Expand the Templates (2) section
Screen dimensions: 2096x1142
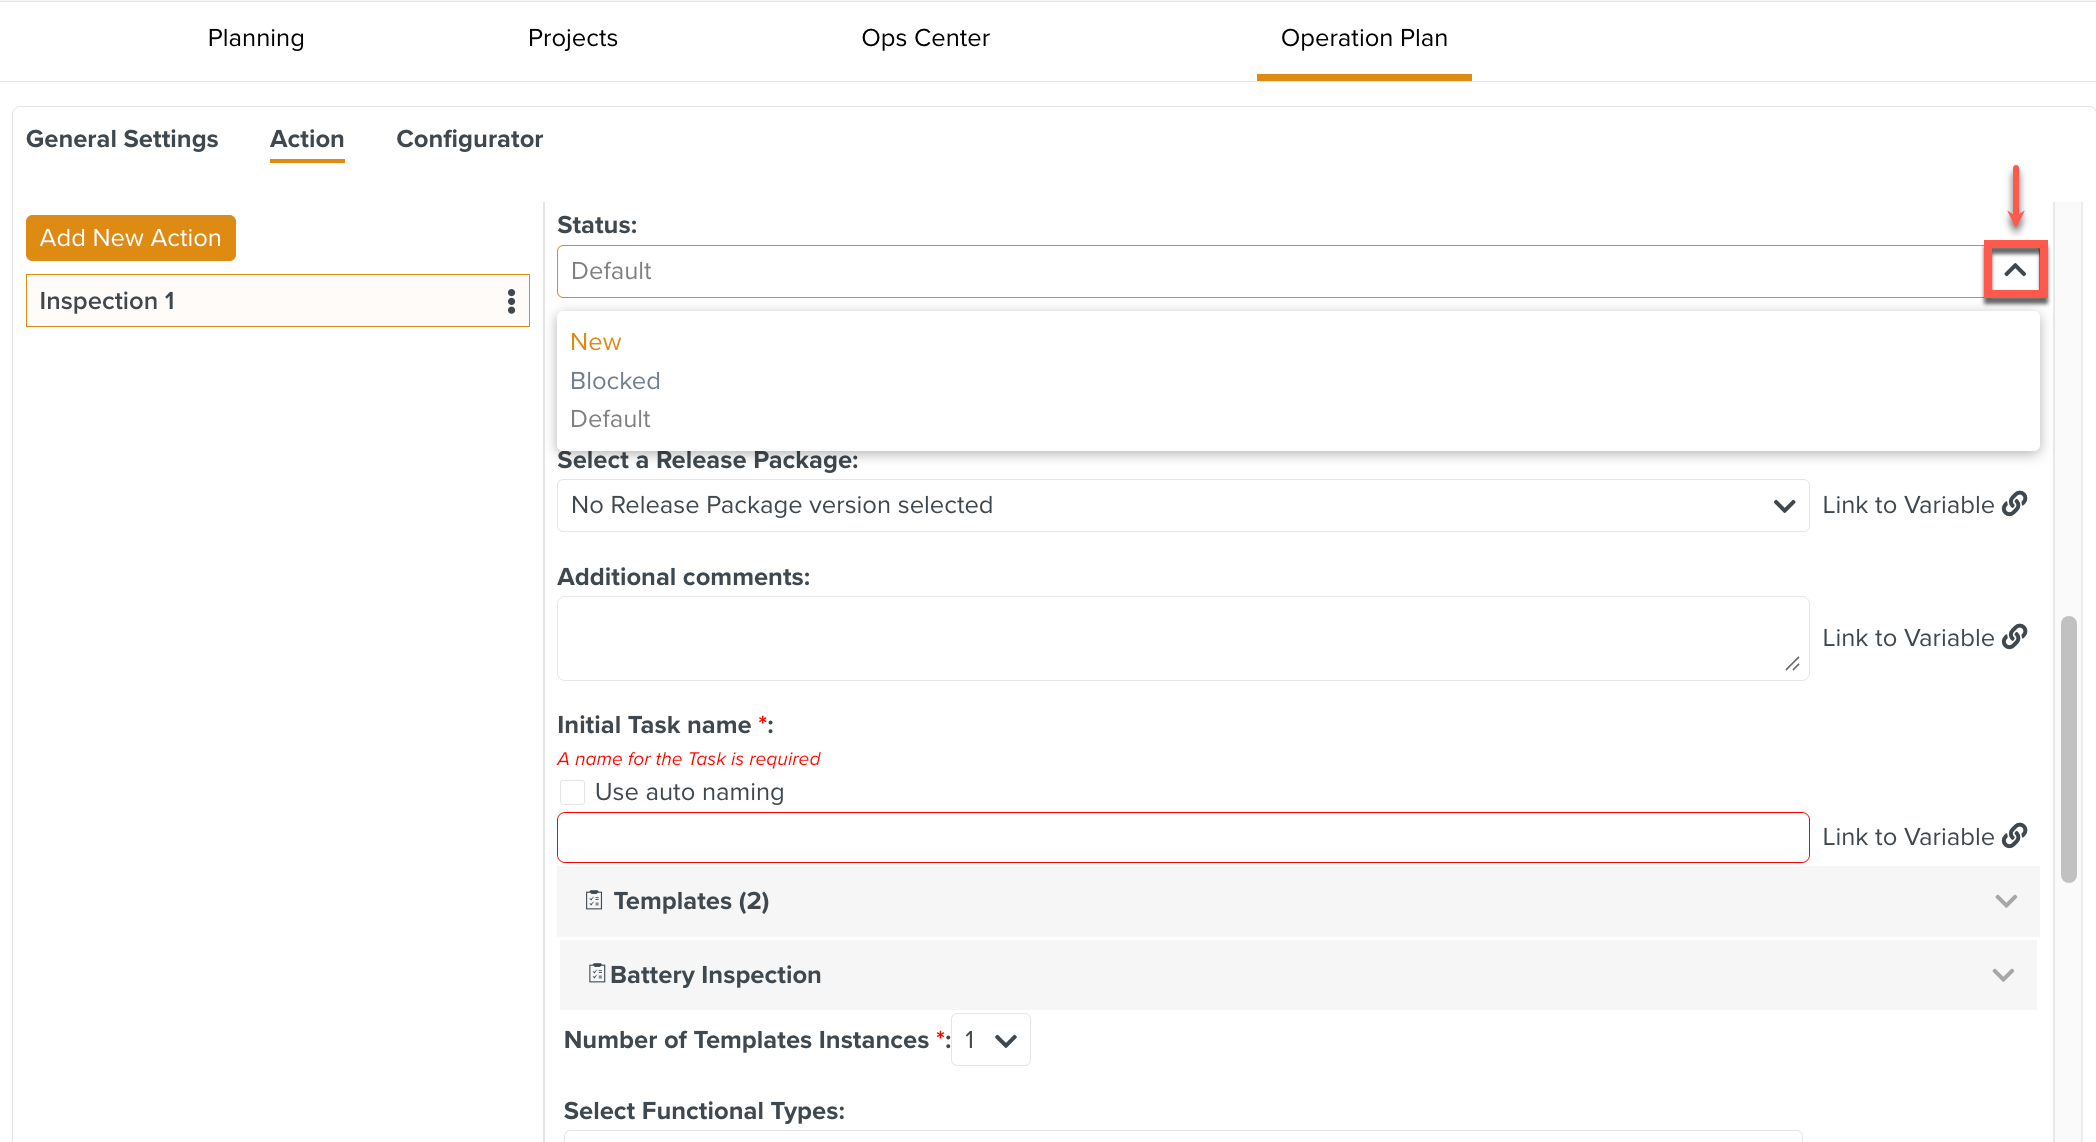tap(2005, 901)
